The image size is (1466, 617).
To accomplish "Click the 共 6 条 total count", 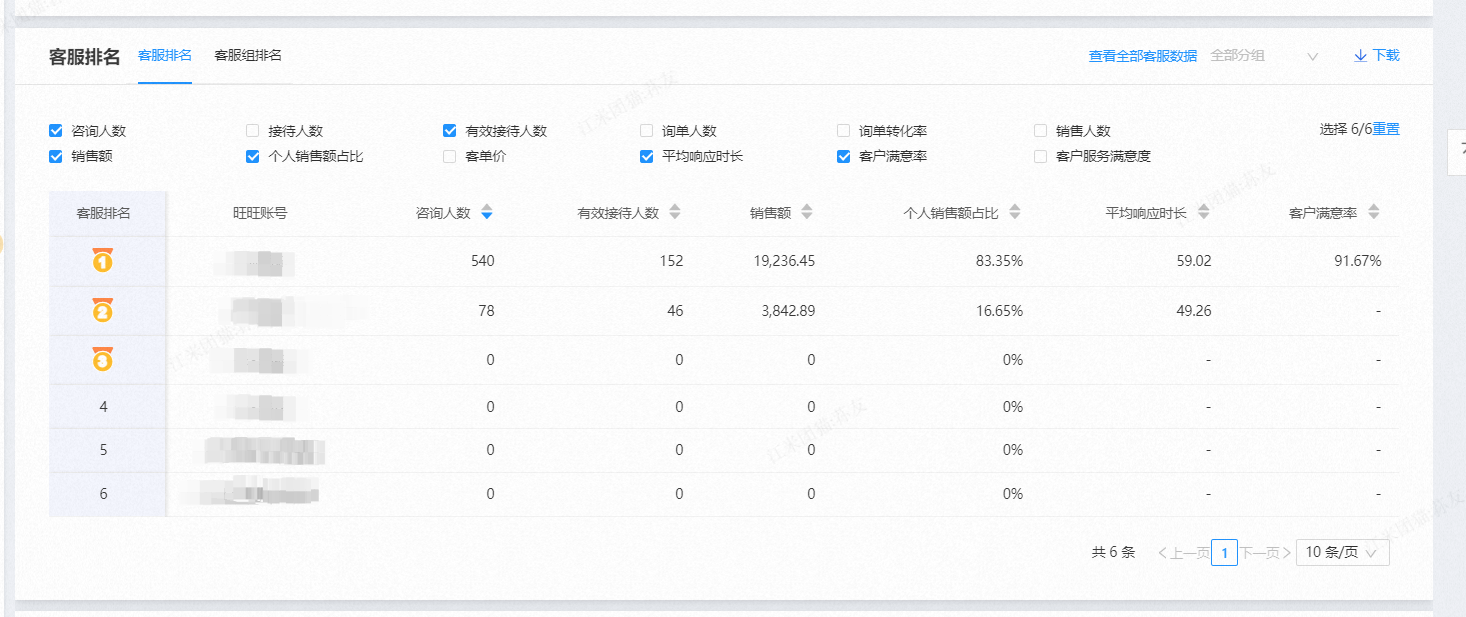I will click(x=1113, y=552).
